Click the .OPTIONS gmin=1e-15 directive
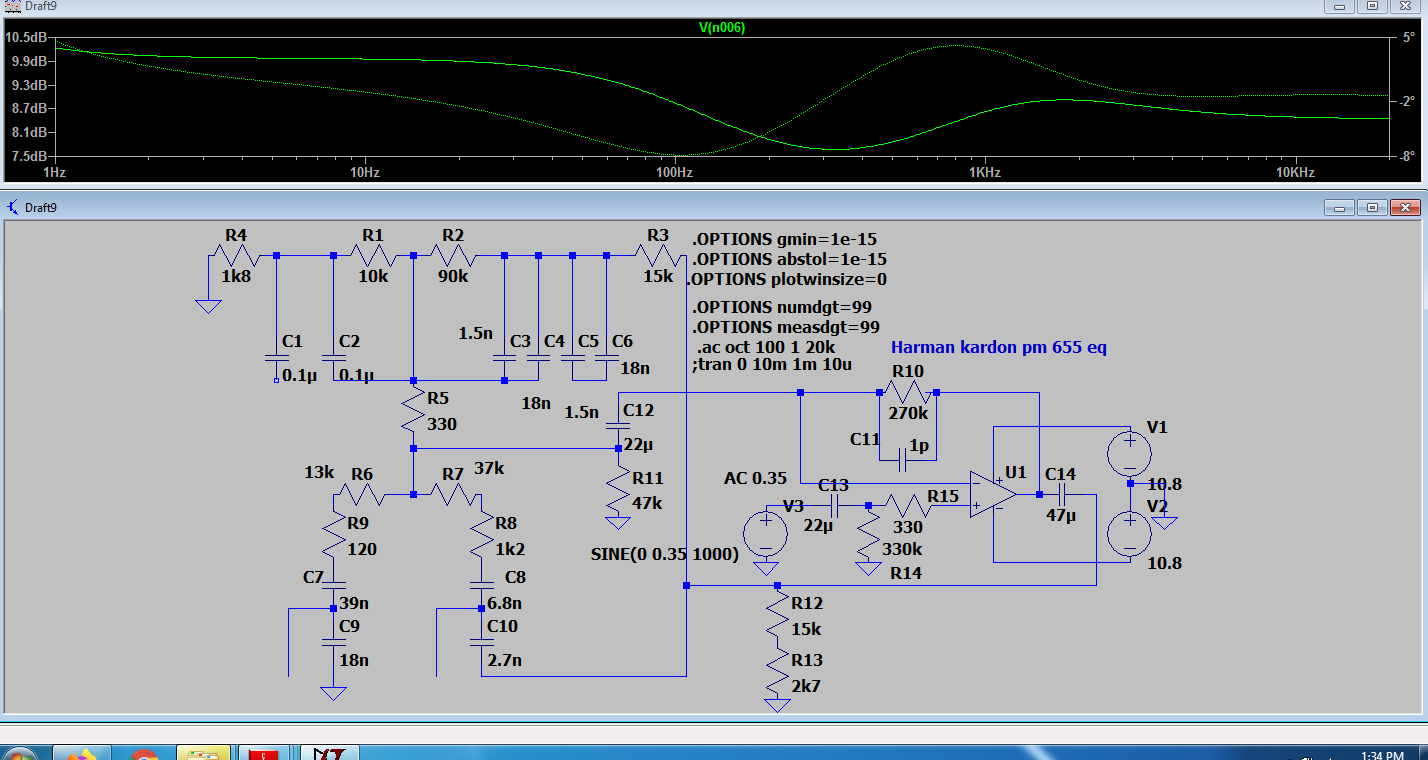This screenshot has width=1428, height=760. (784, 239)
